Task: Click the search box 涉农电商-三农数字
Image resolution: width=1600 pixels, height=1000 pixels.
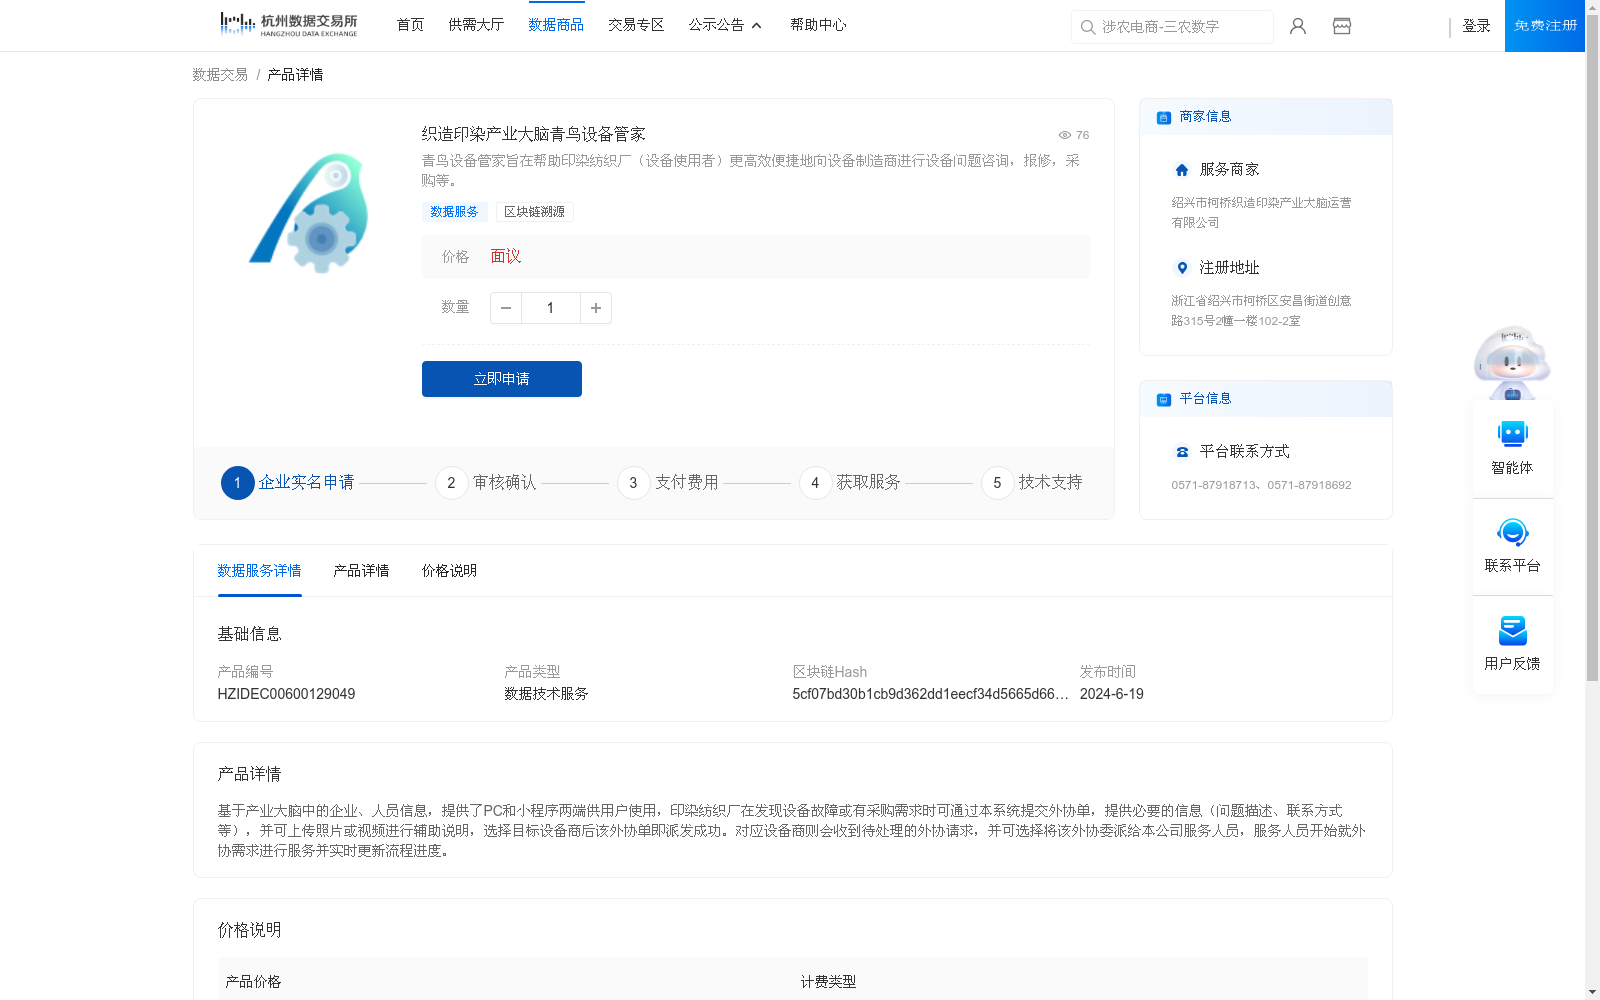Action: [x=1172, y=27]
